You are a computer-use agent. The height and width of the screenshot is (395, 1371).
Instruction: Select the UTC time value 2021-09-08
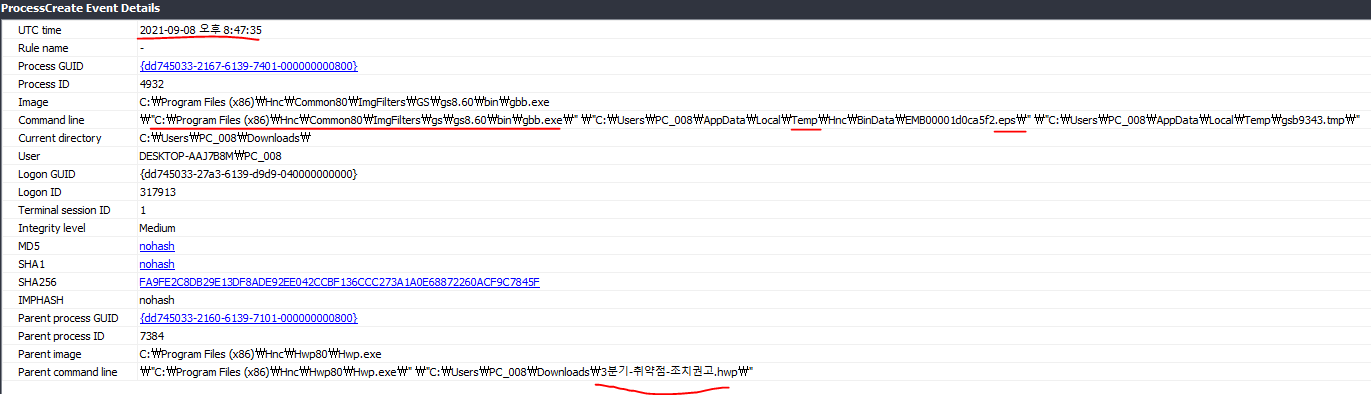(x=200, y=30)
